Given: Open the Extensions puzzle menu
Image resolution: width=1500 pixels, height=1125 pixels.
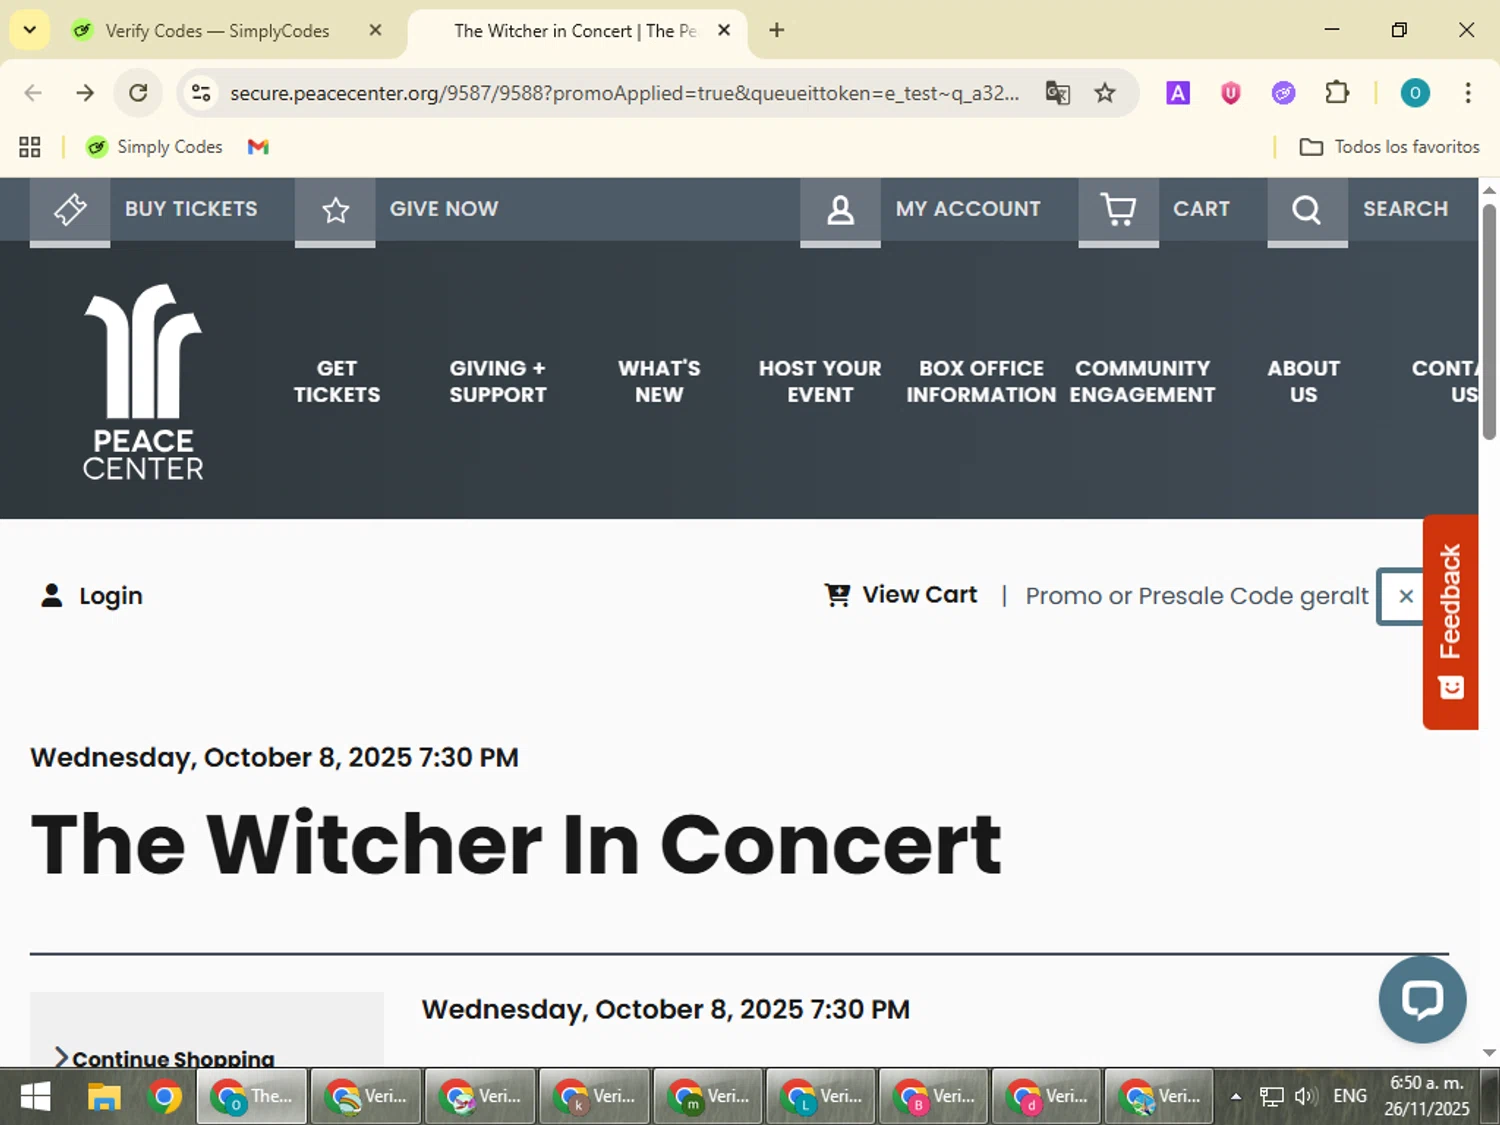Looking at the screenshot, I should [1337, 93].
